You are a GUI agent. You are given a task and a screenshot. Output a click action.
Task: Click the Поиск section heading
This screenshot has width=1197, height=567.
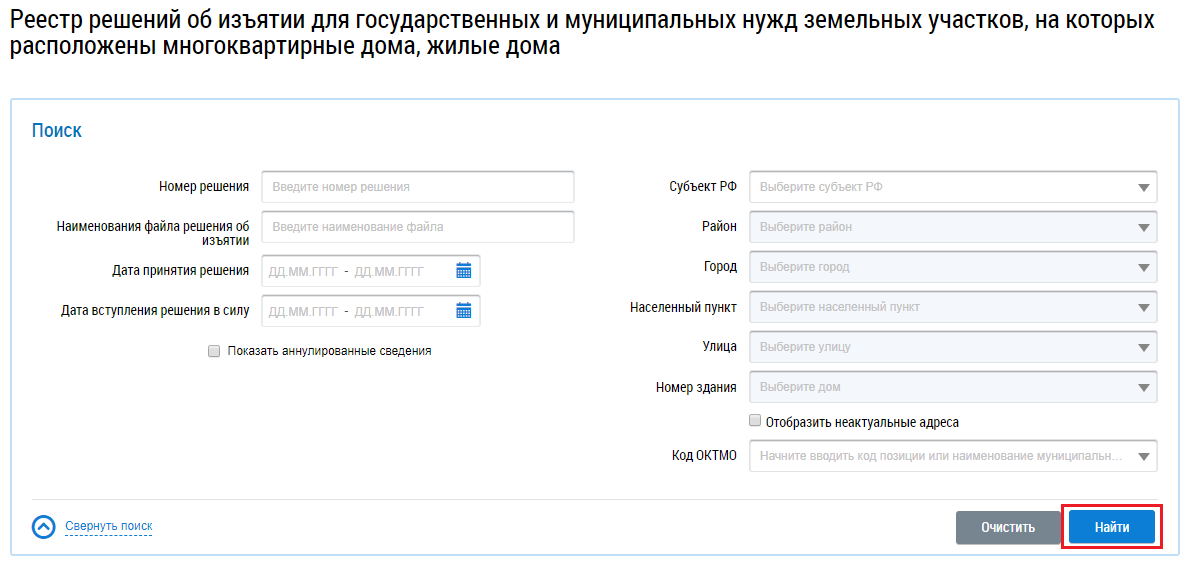click(57, 131)
